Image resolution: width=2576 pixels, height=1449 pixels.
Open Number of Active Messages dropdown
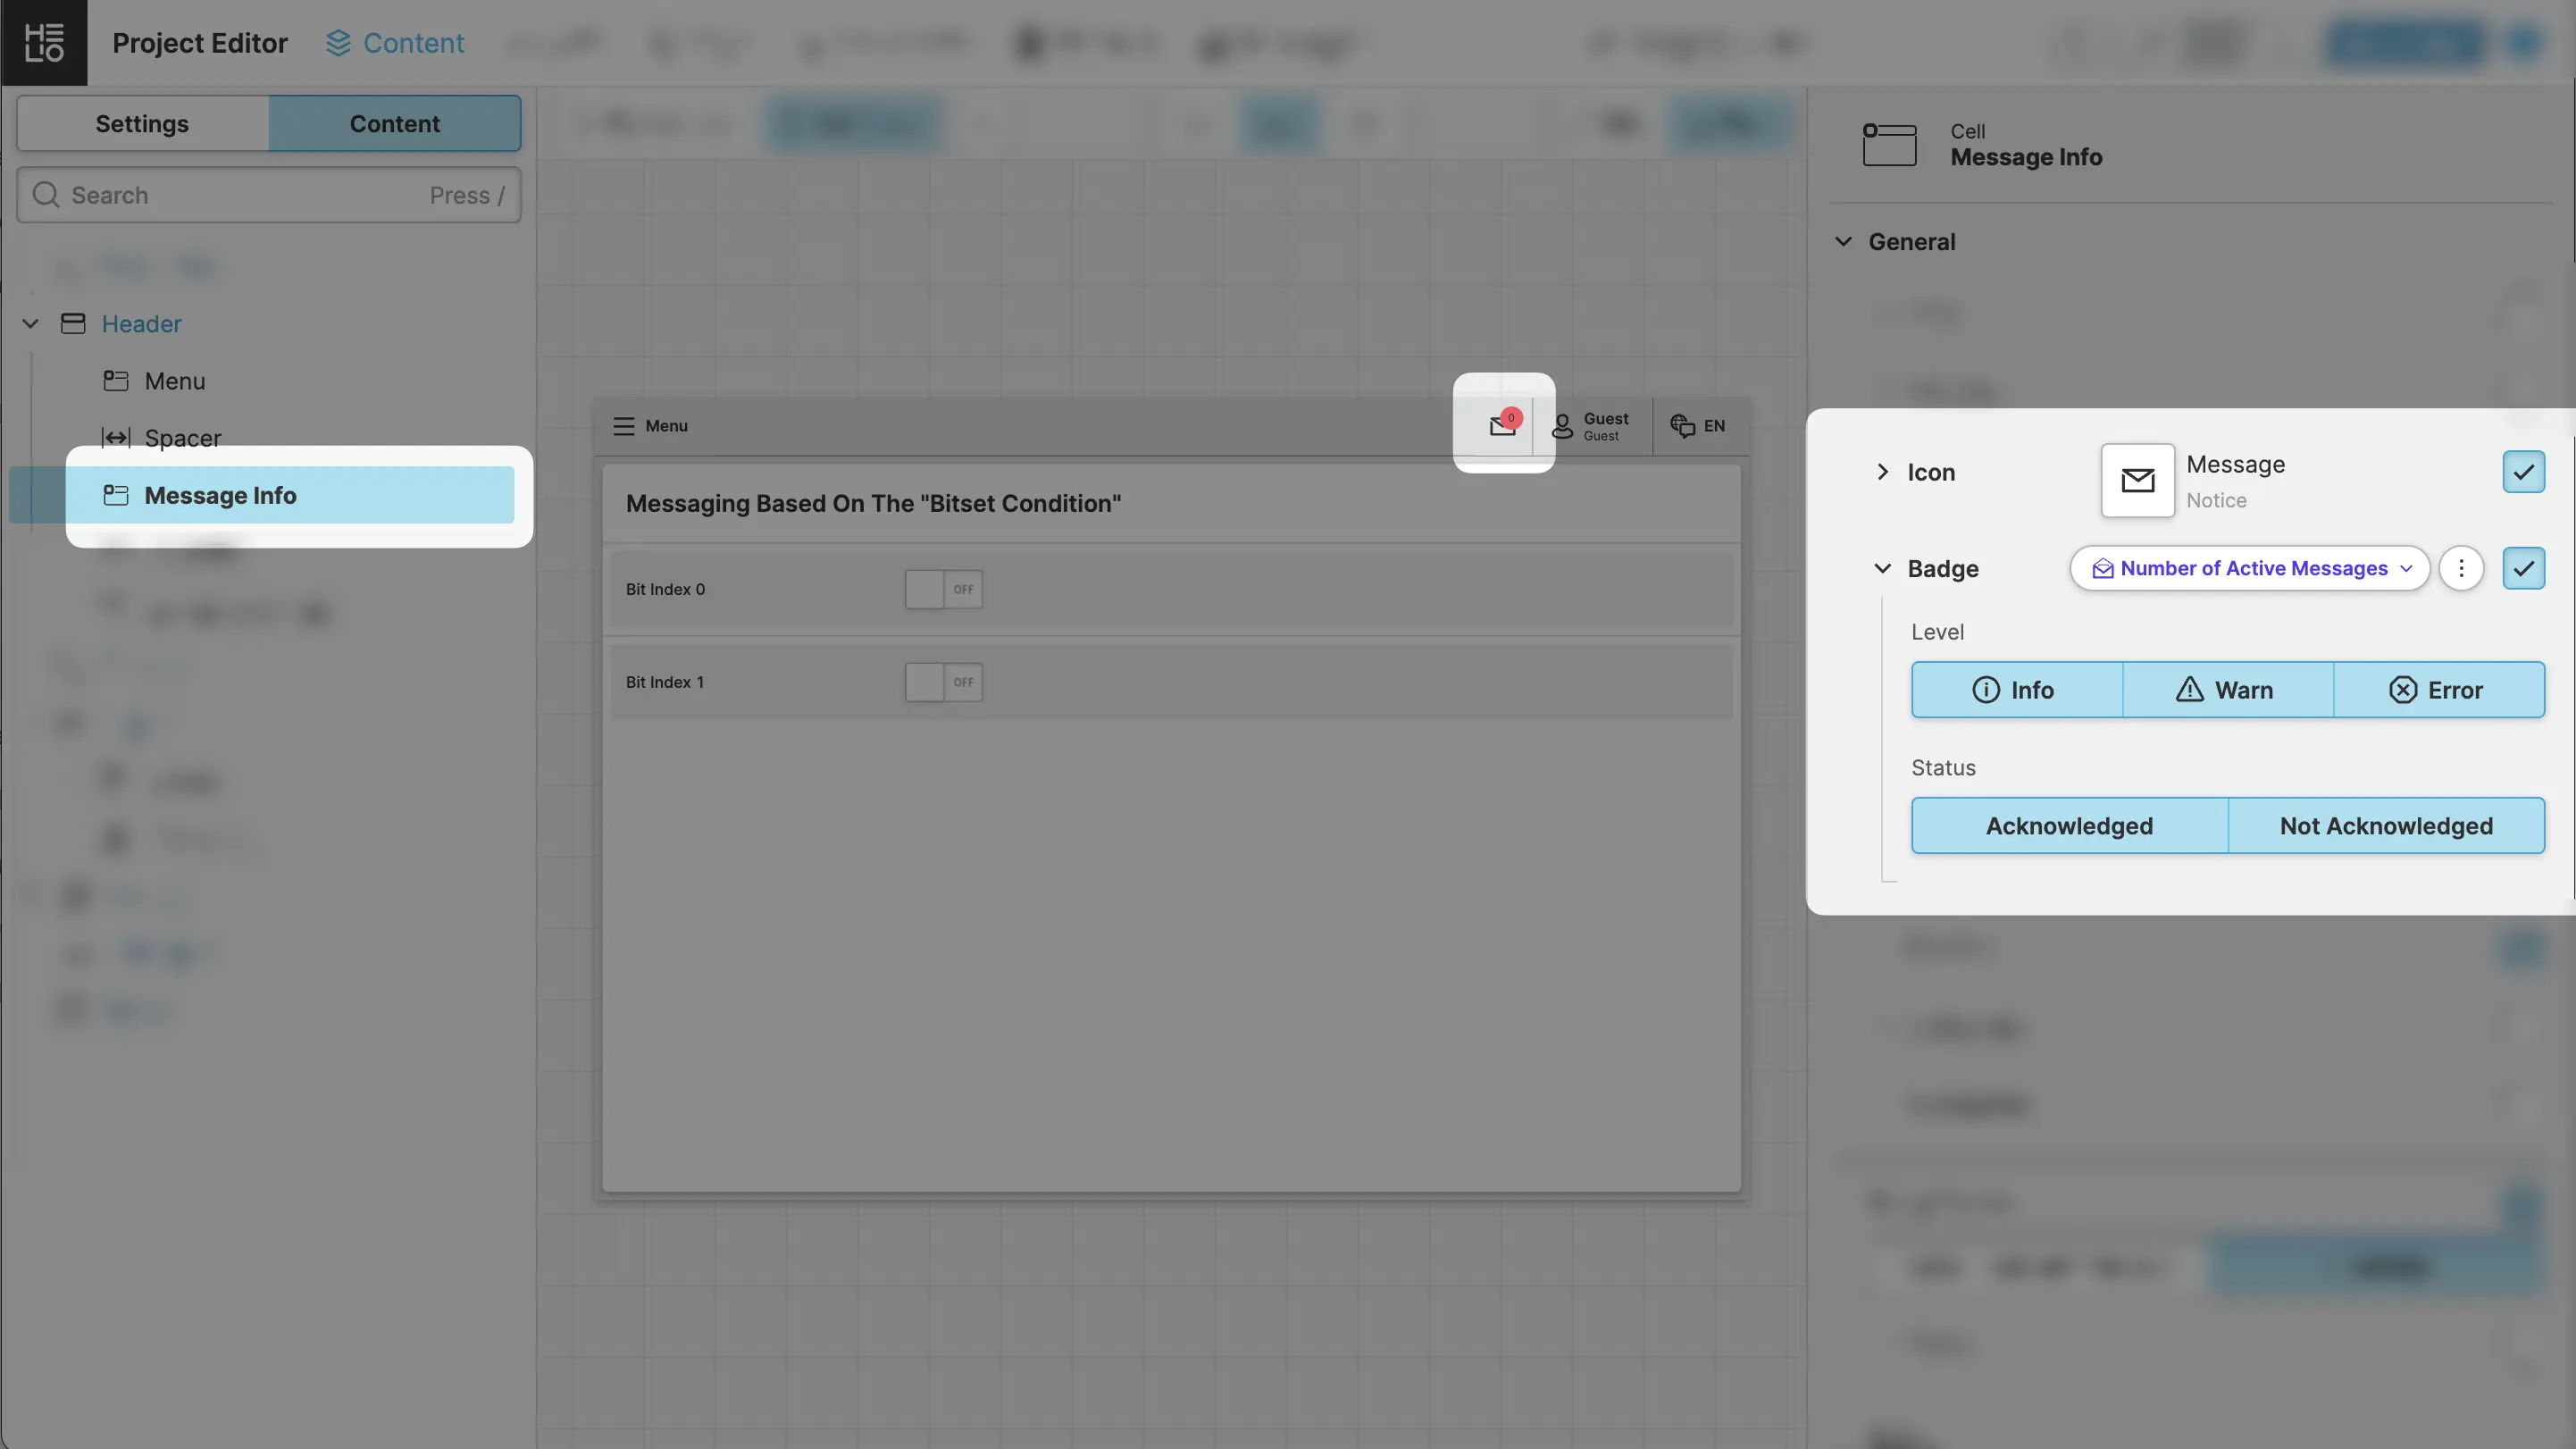2249,568
